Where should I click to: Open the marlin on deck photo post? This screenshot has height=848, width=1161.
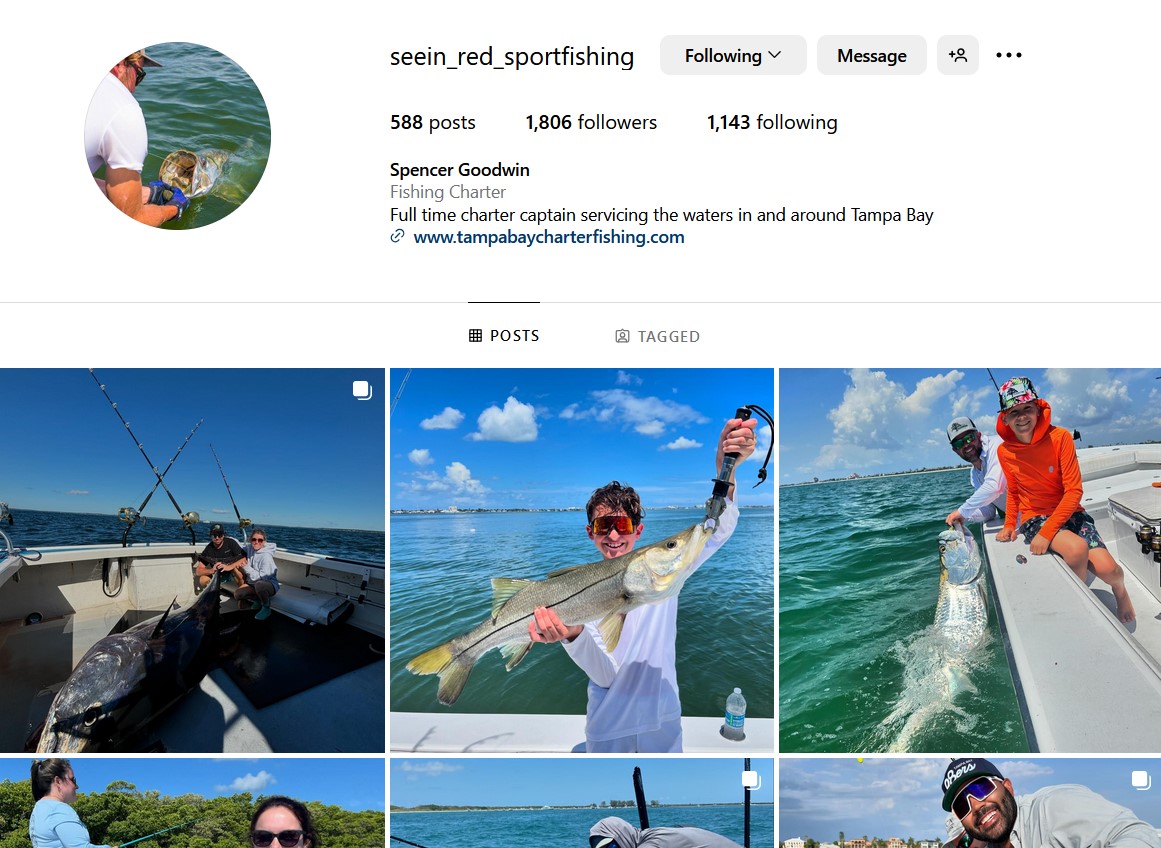[192, 560]
